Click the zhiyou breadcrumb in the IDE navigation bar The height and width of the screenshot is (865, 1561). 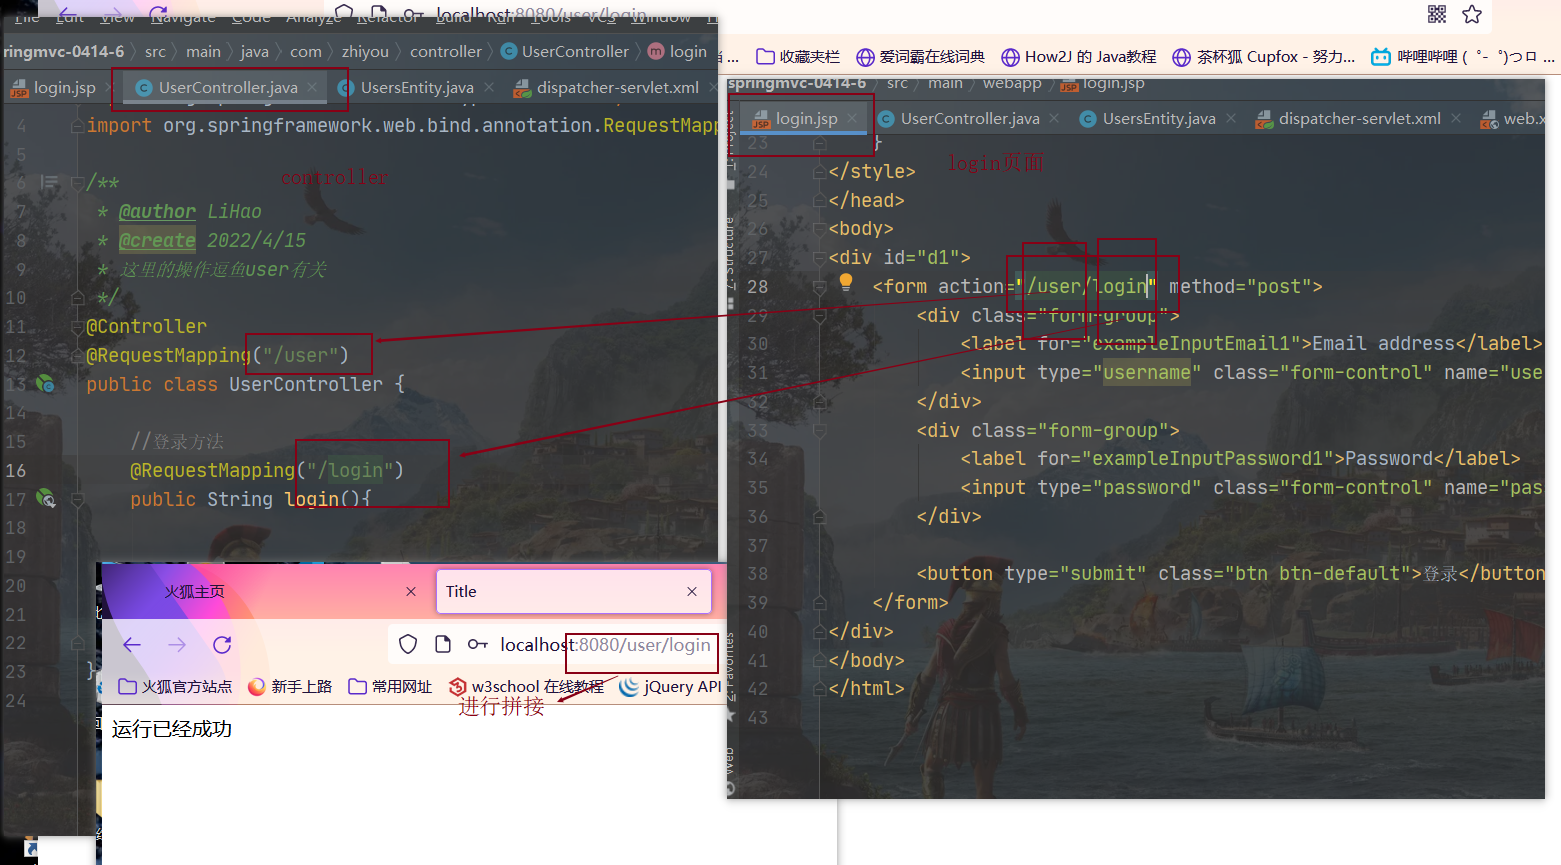pos(365,52)
